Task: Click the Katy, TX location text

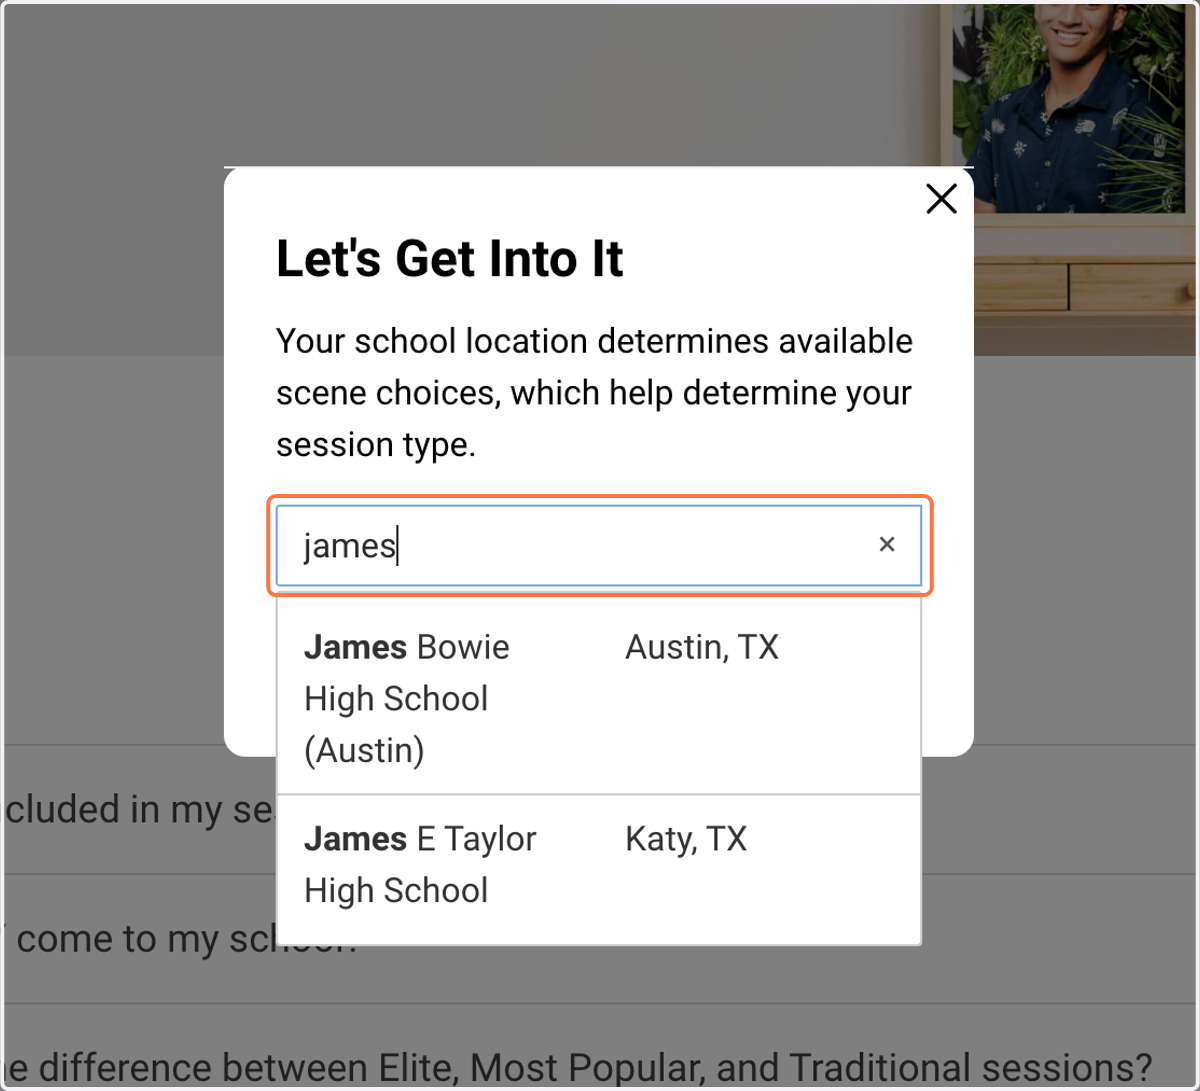Action: point(686,839)
